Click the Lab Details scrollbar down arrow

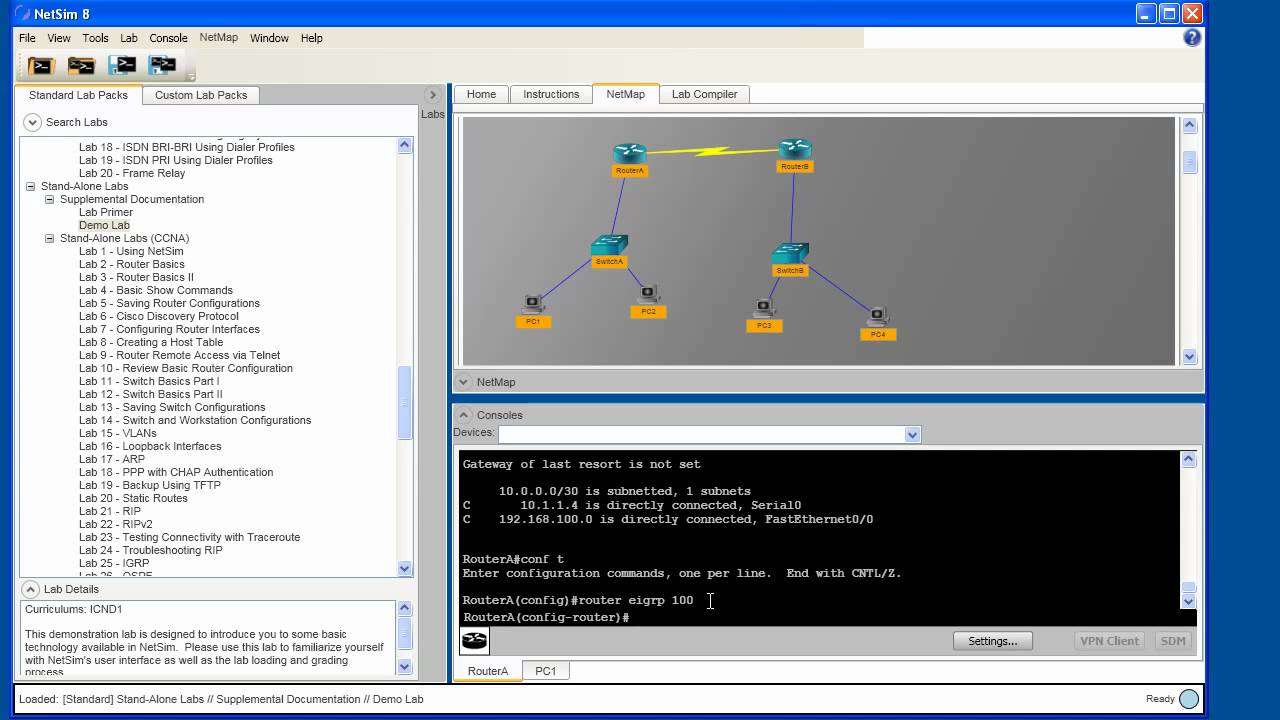pyautogui.click(x=405, y=666)
